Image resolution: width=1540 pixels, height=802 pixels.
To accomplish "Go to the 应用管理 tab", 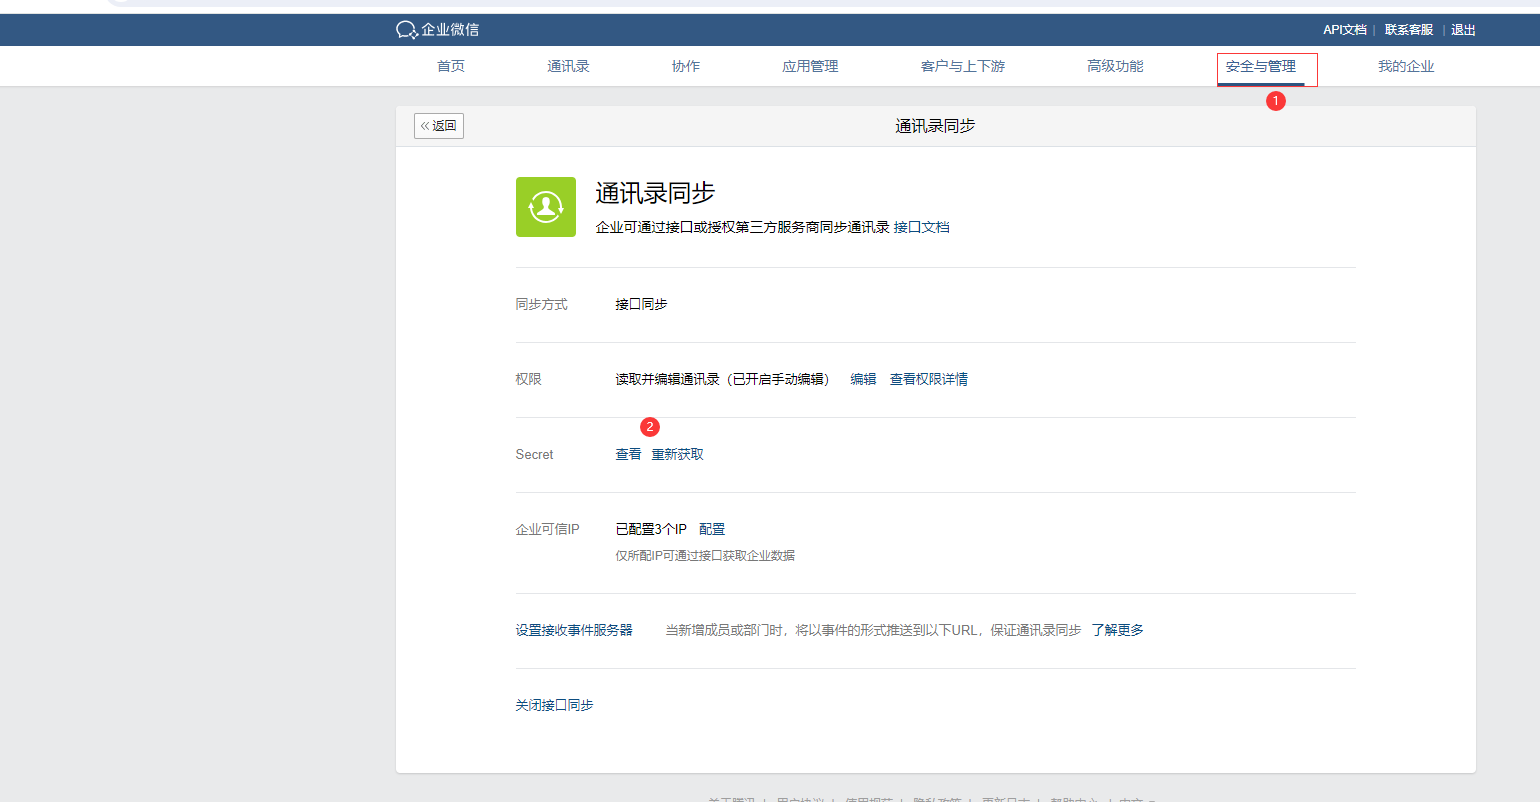I will tap(810, 66).
